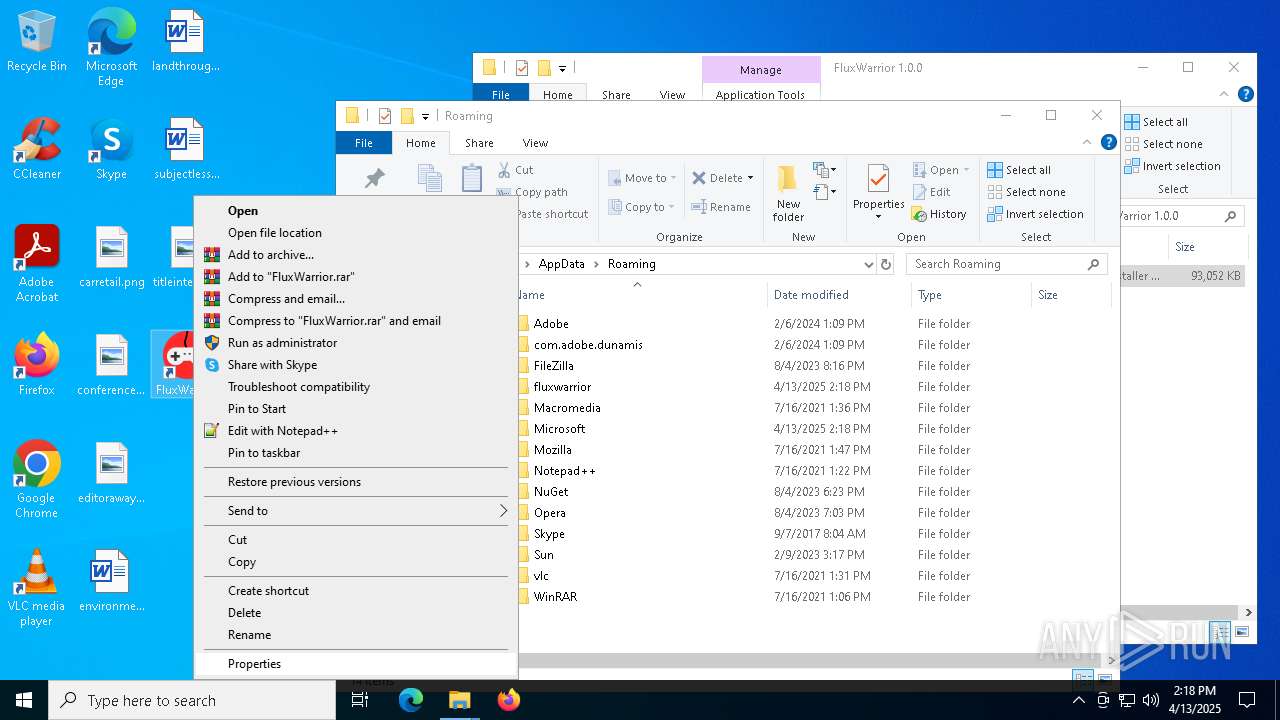Viewport: 1280px width, 720px height.
Task: Expand Delete dropdown arrow in ribbon
Action: 750,178
